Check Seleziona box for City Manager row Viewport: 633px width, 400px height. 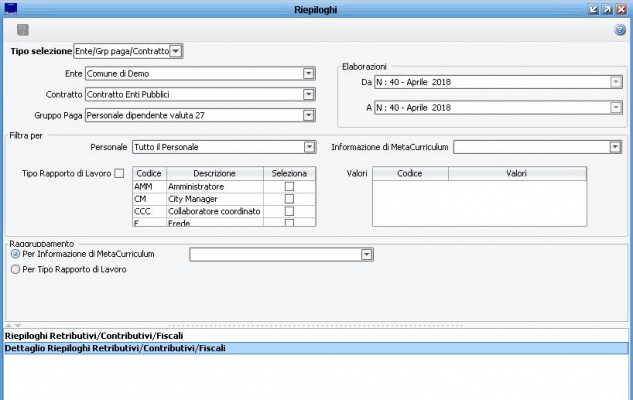[289, 199]
